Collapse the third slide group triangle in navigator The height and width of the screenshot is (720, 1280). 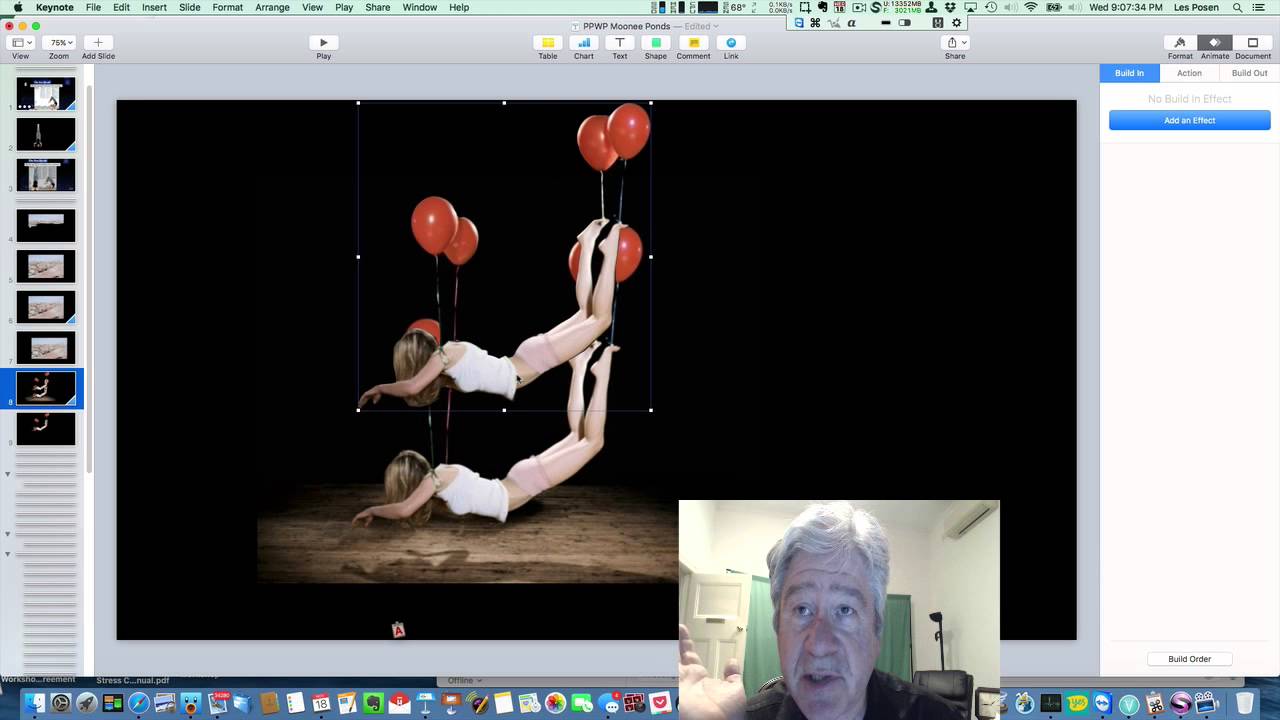[8, 554]
